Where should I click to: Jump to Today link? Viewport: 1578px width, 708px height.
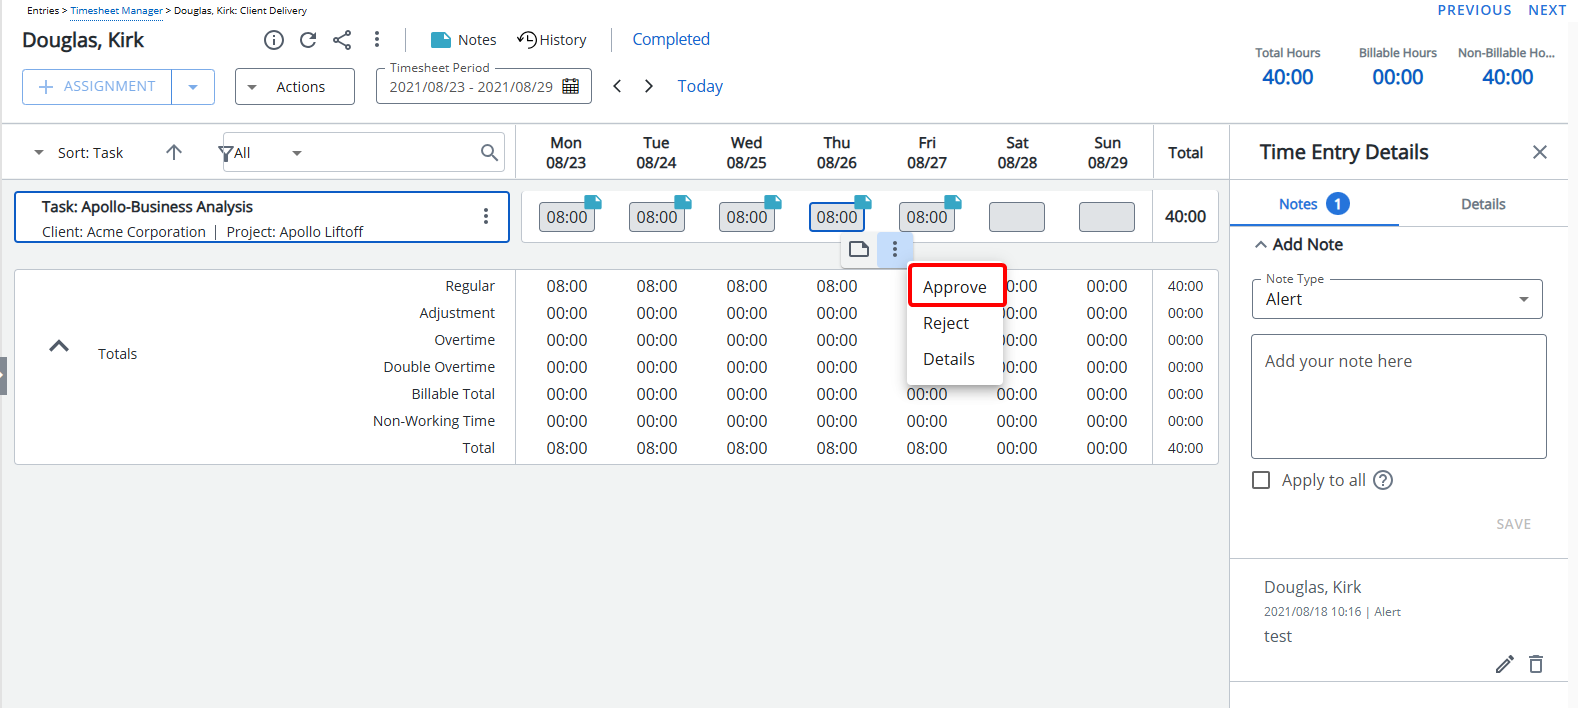[700, 86]
